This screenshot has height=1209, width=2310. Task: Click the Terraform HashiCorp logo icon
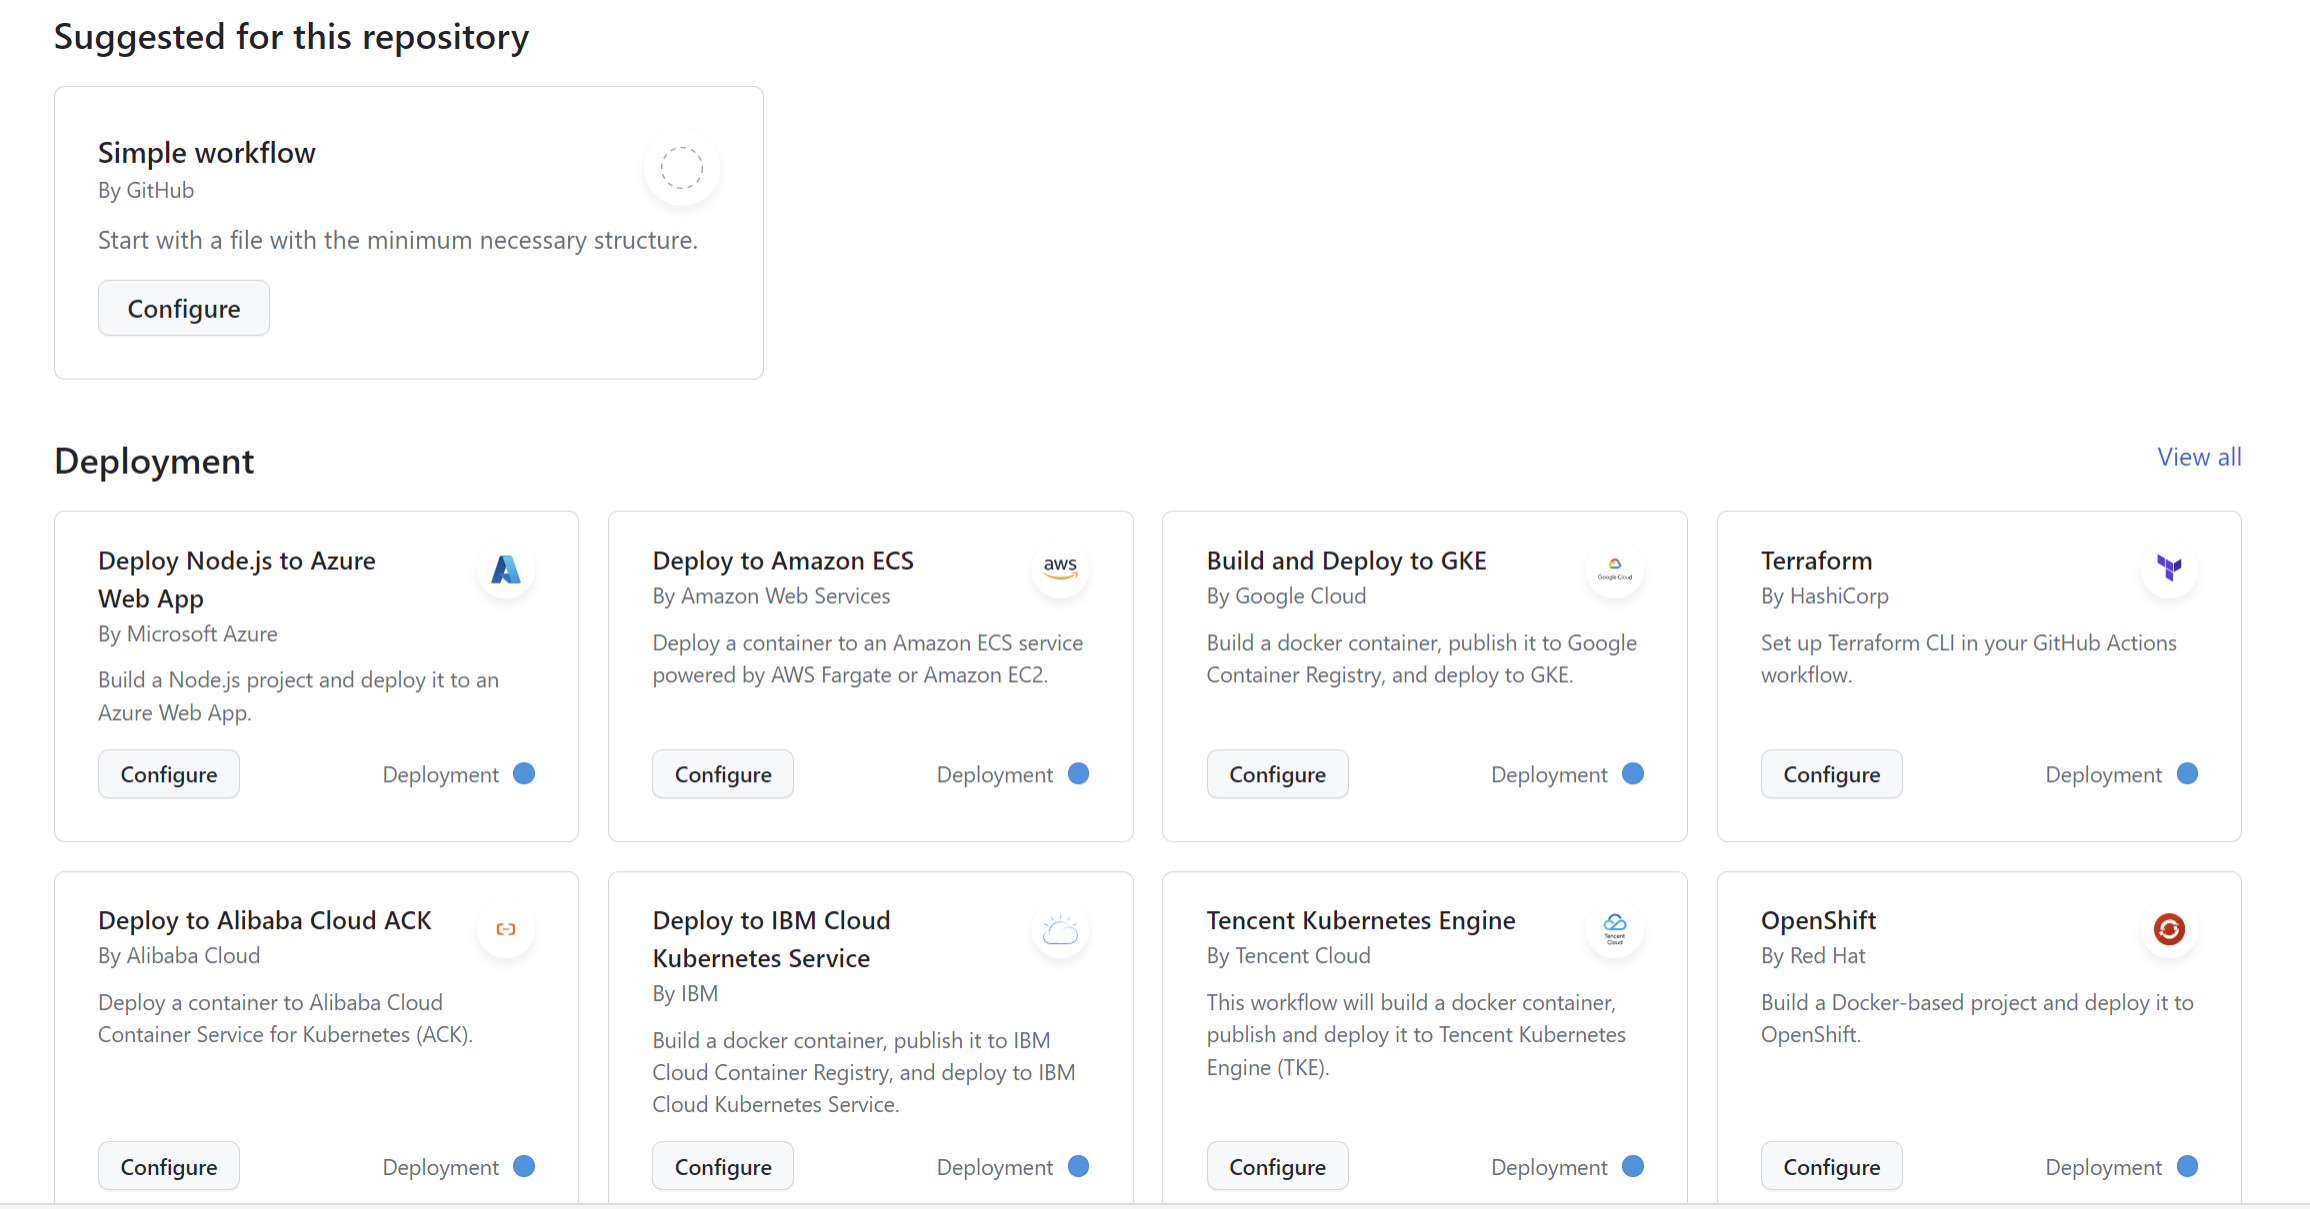(2169, 568)
